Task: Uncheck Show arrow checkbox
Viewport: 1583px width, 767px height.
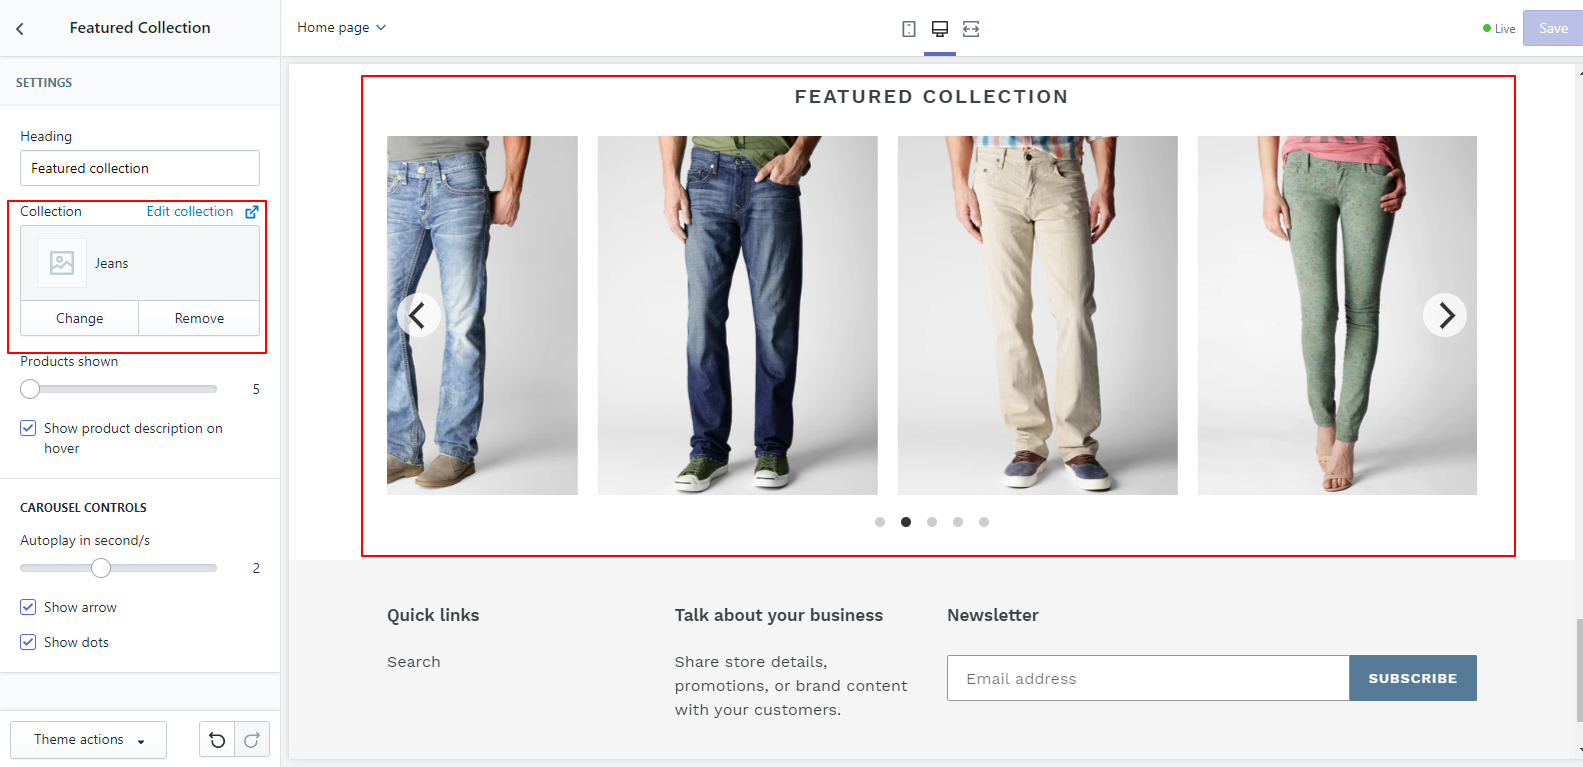Action: pyautogui.click(x=28, y=607)
